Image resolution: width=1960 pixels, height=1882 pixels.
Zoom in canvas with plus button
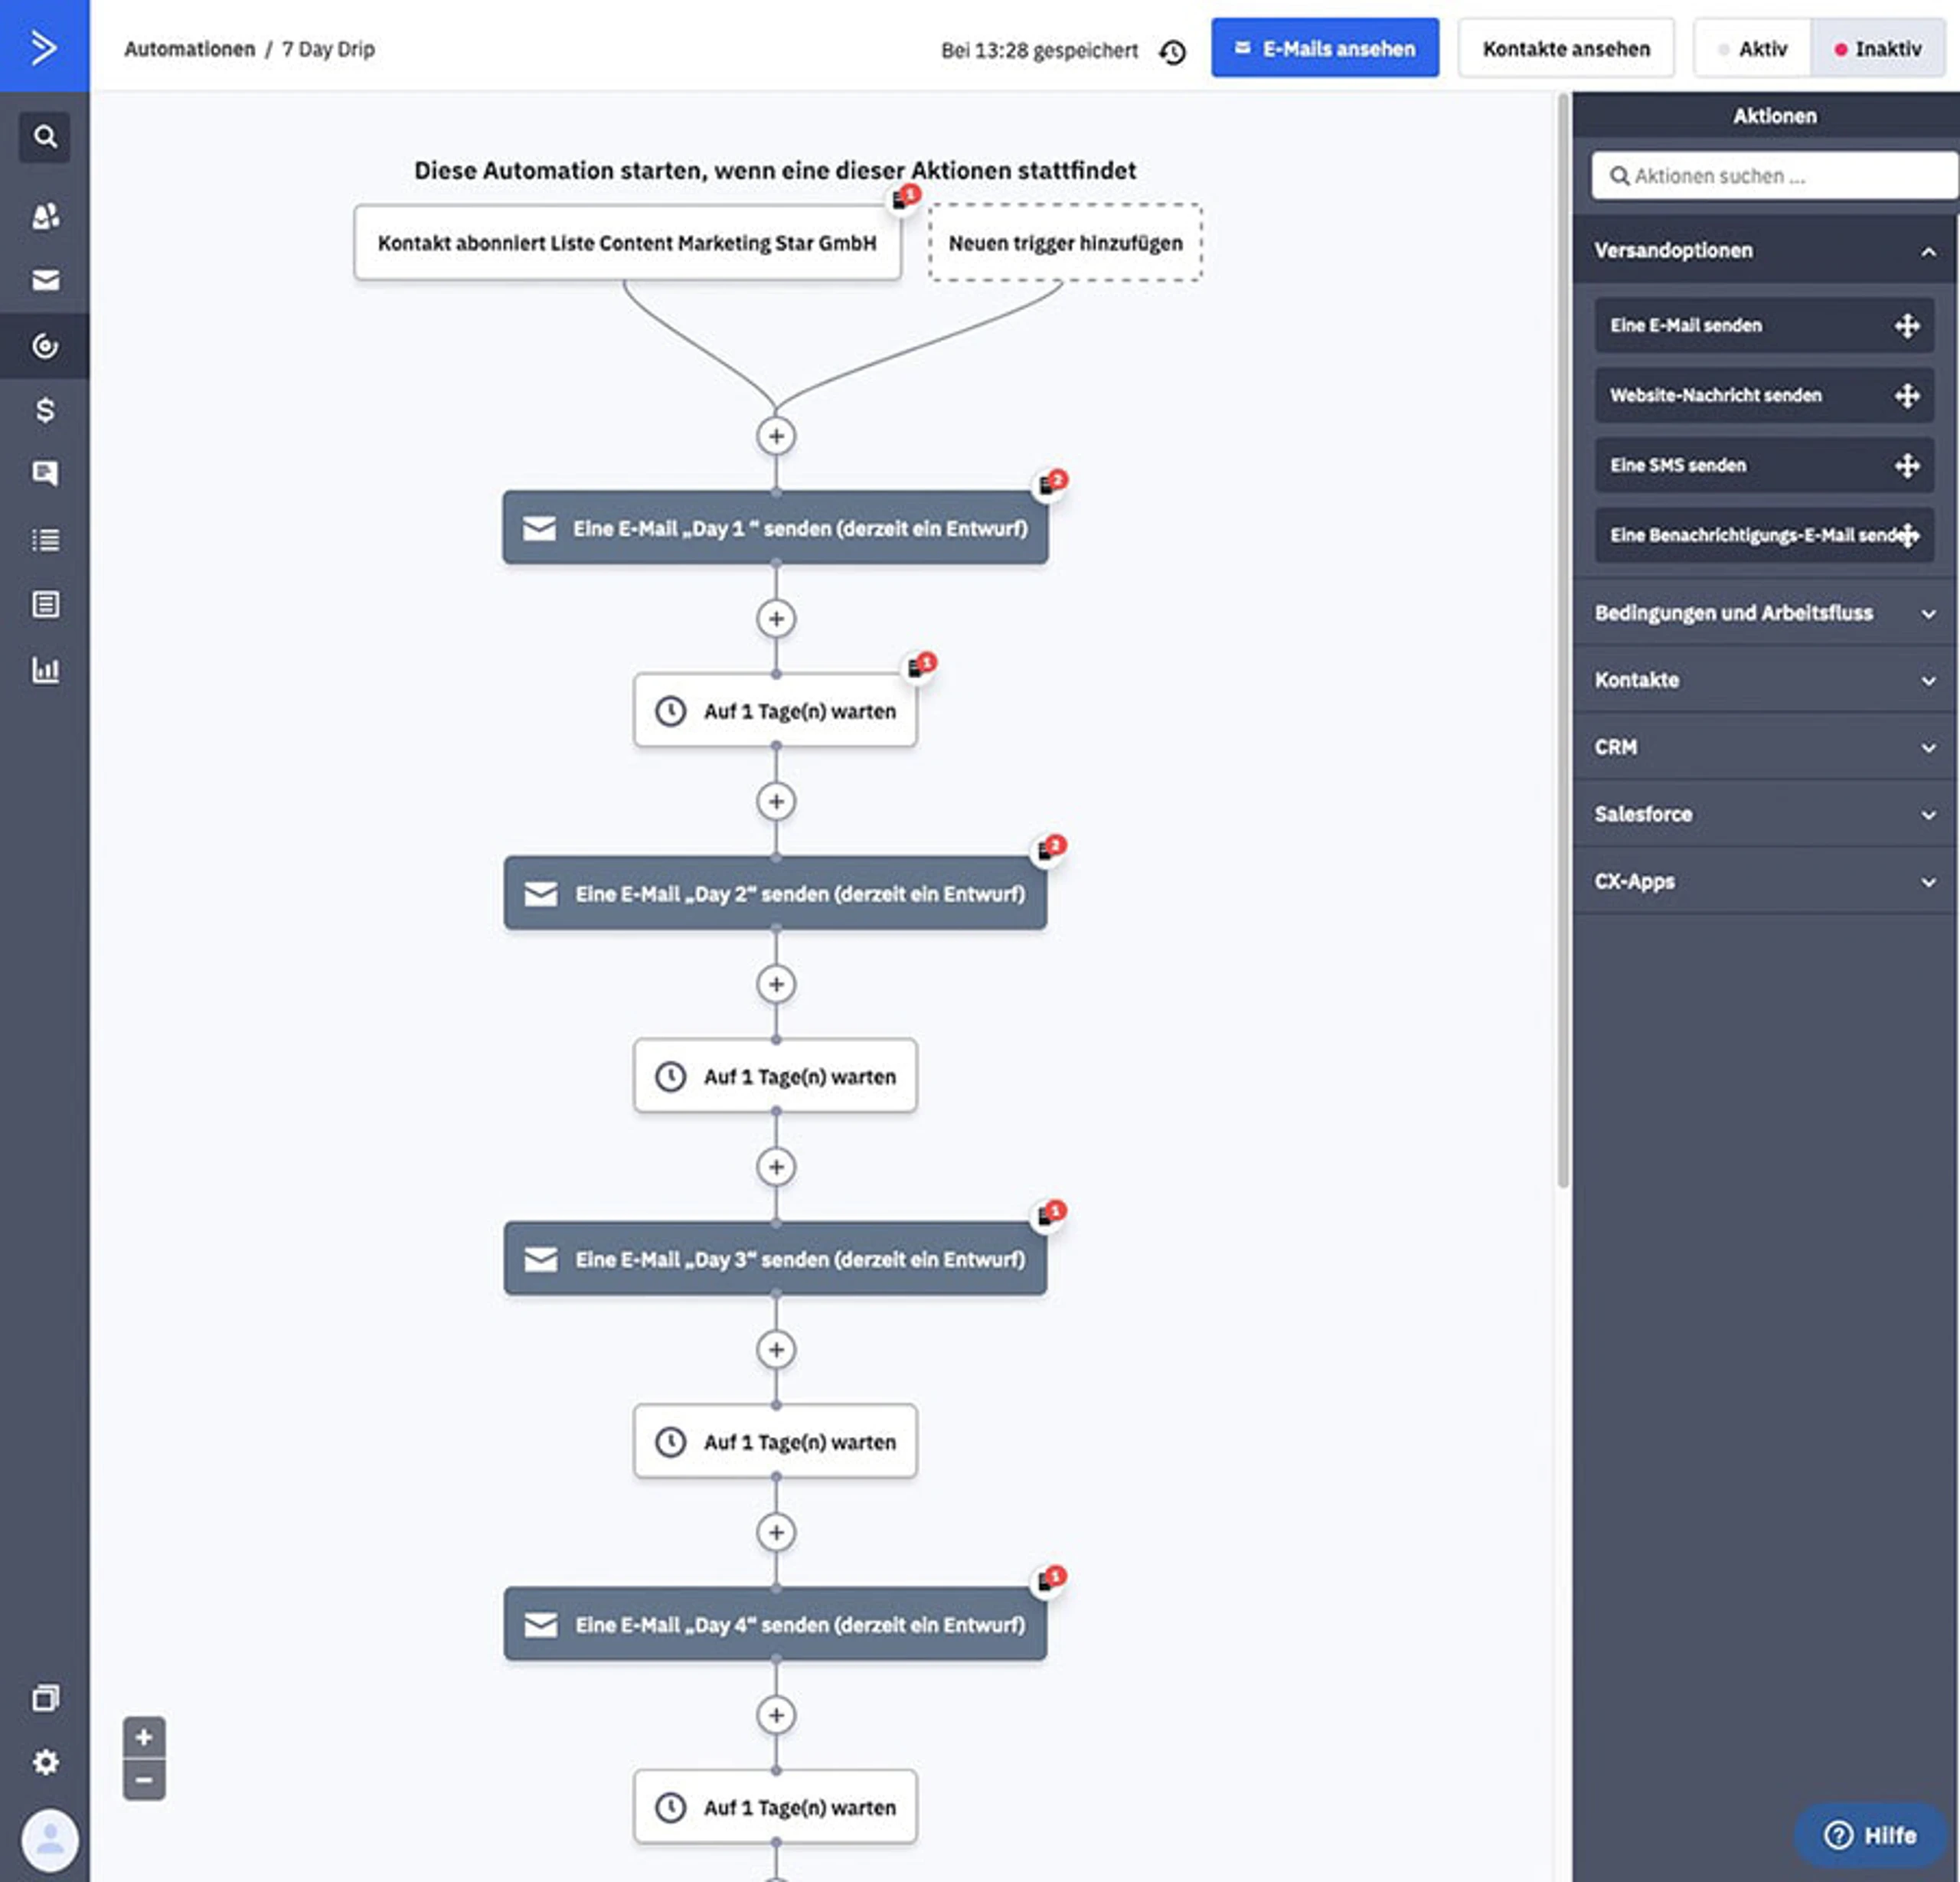point(144,1737)
